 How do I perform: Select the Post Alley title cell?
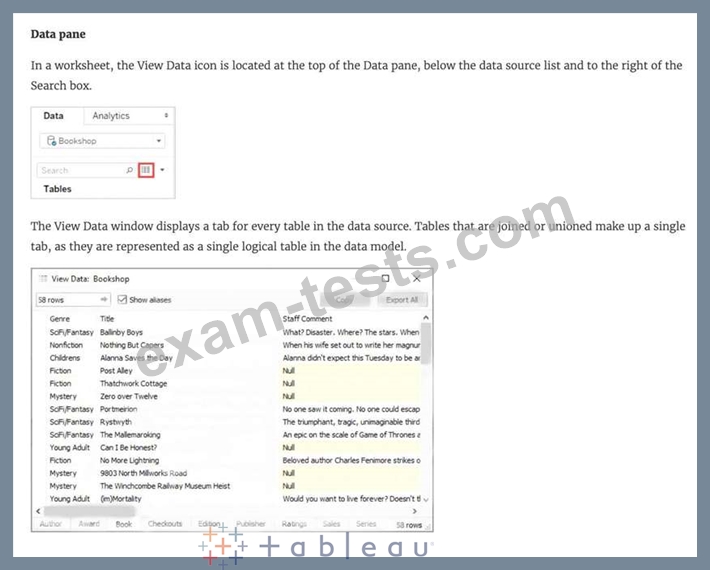pos(116,370)
